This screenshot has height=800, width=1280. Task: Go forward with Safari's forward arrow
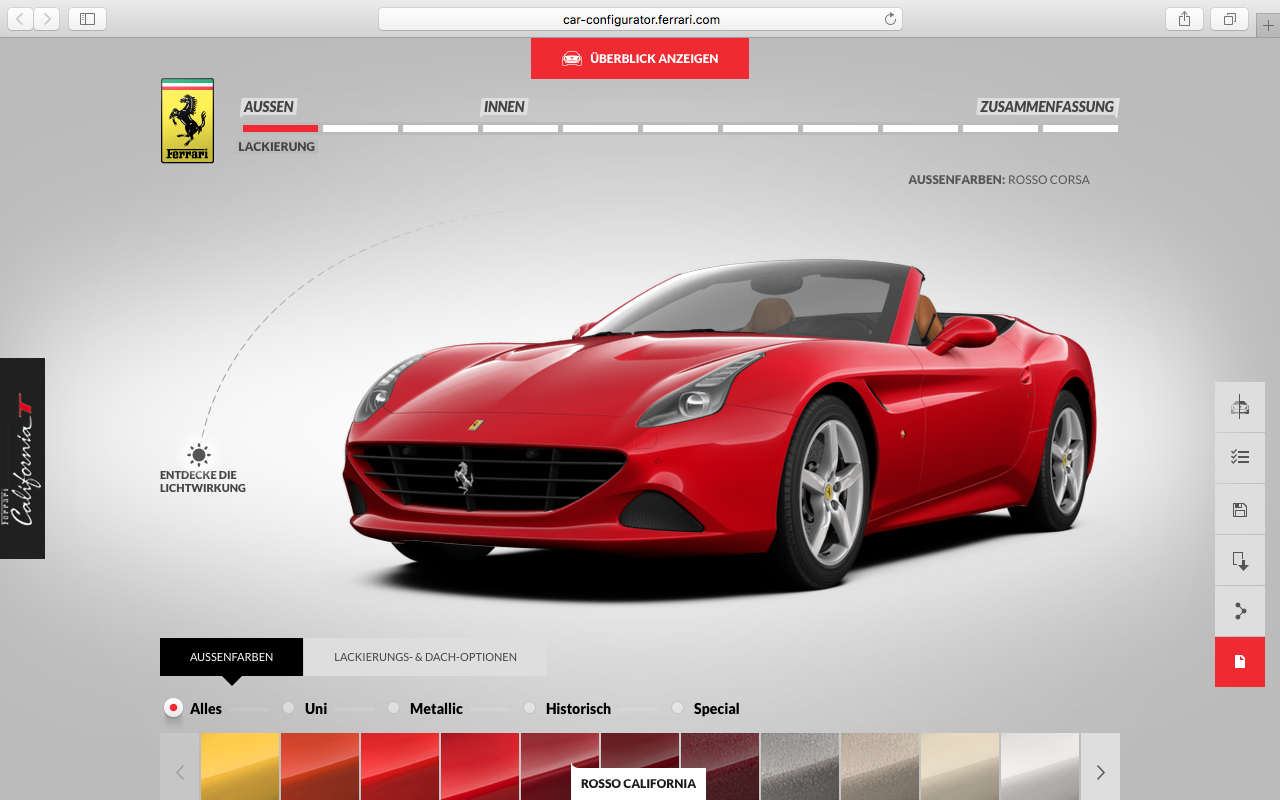[46, 19]
